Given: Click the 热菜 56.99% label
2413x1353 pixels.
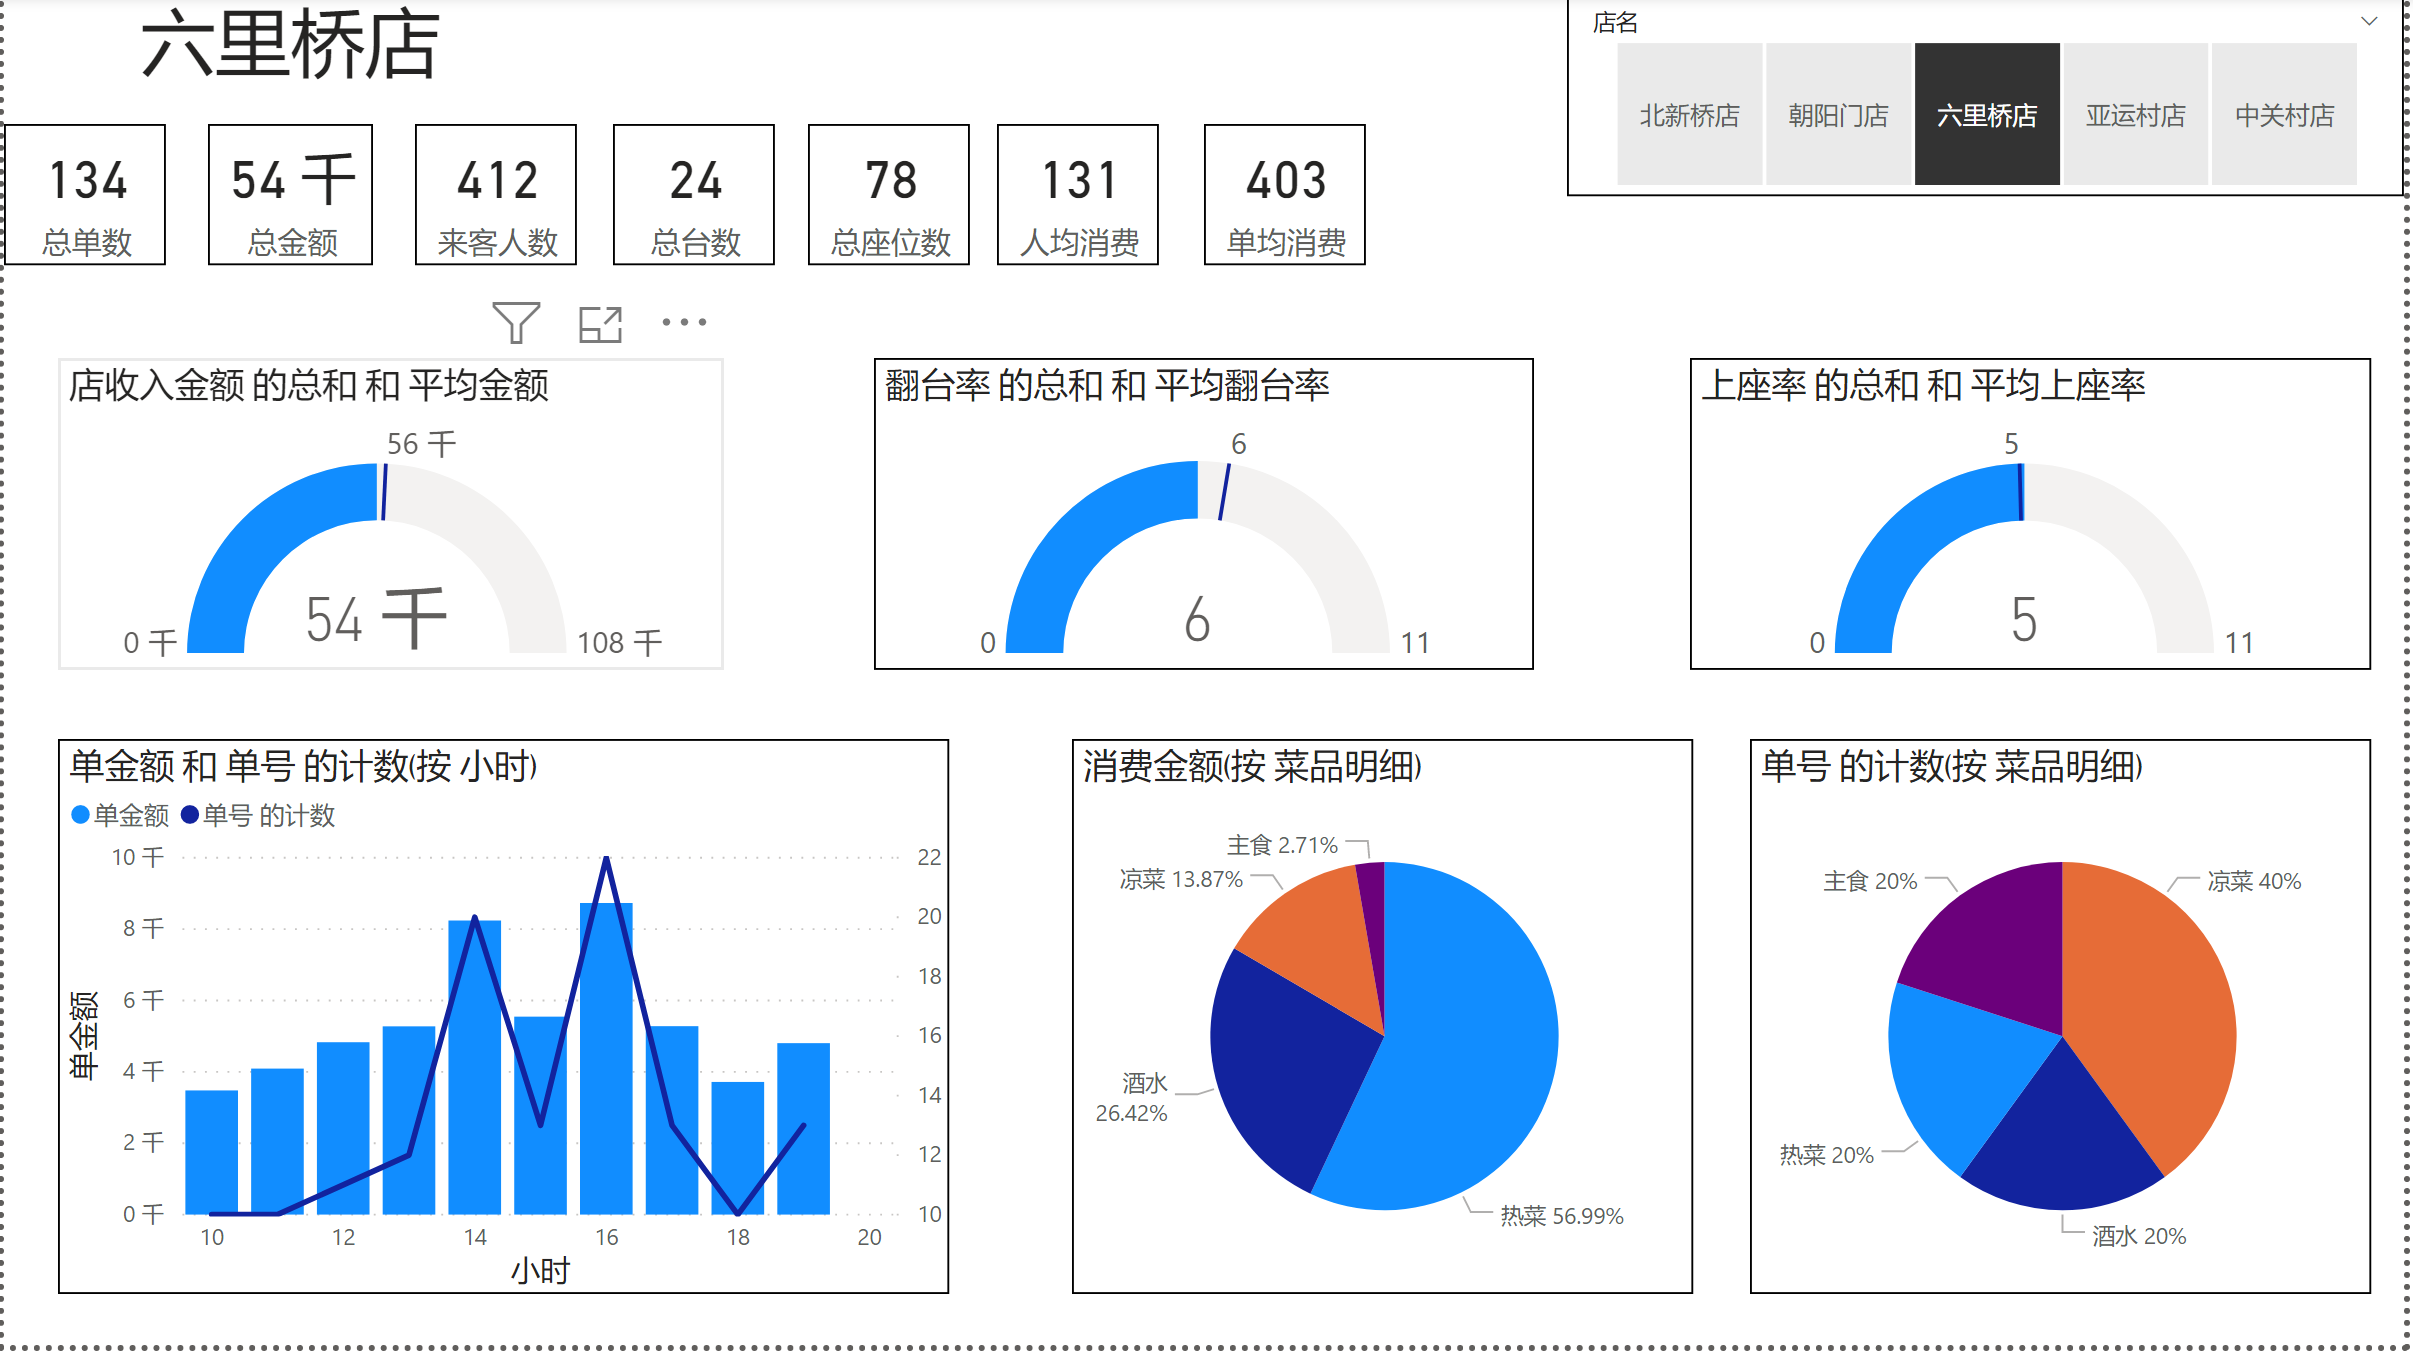Looking at the screenshot, I should (x=1562, y=1216).
